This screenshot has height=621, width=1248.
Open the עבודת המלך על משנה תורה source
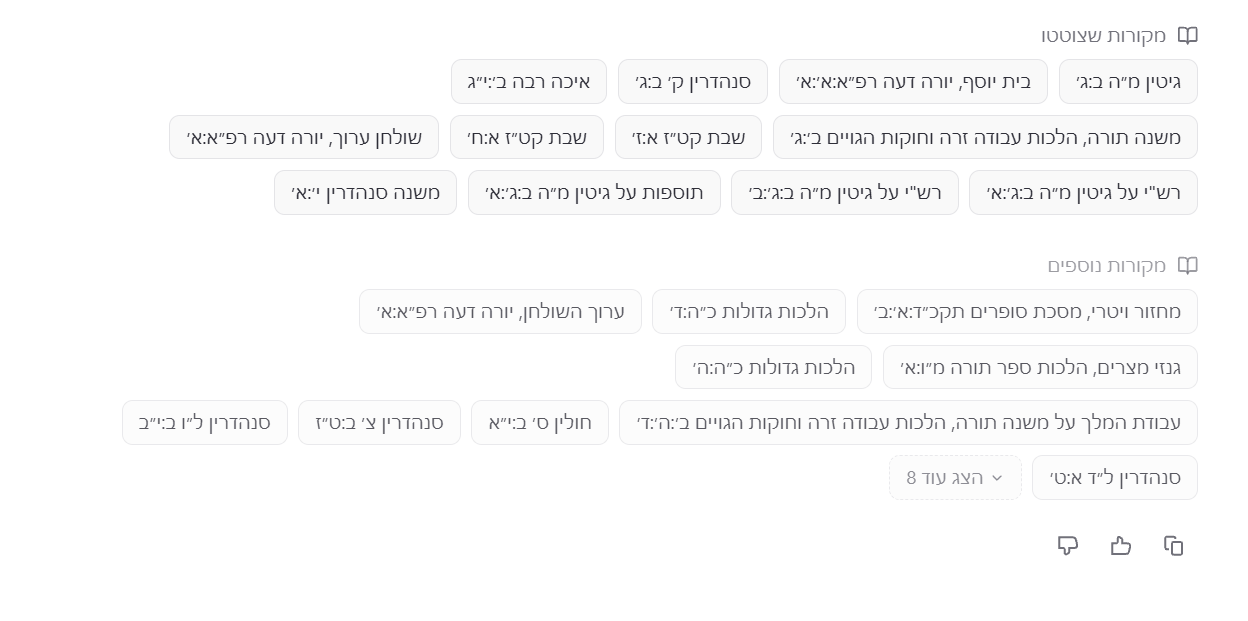coord(908,423)
